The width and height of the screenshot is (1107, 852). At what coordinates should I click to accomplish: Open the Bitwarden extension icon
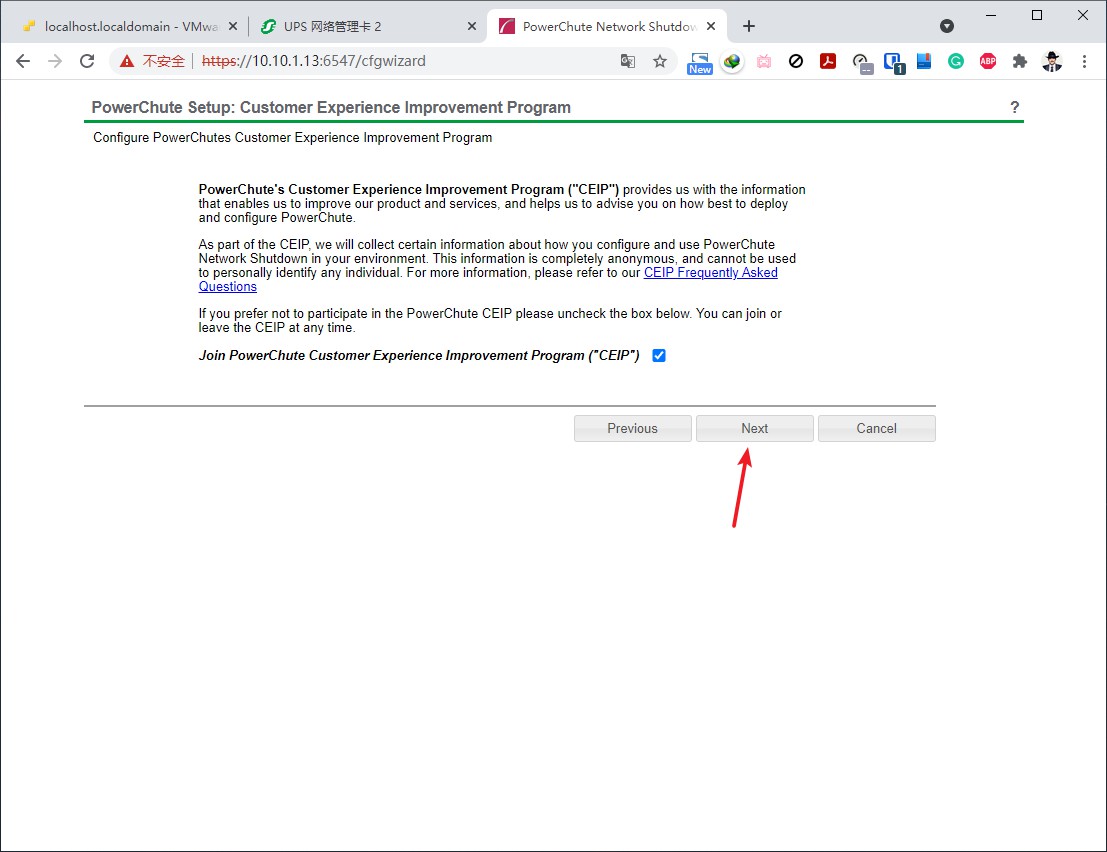click(x=893, y=61)
